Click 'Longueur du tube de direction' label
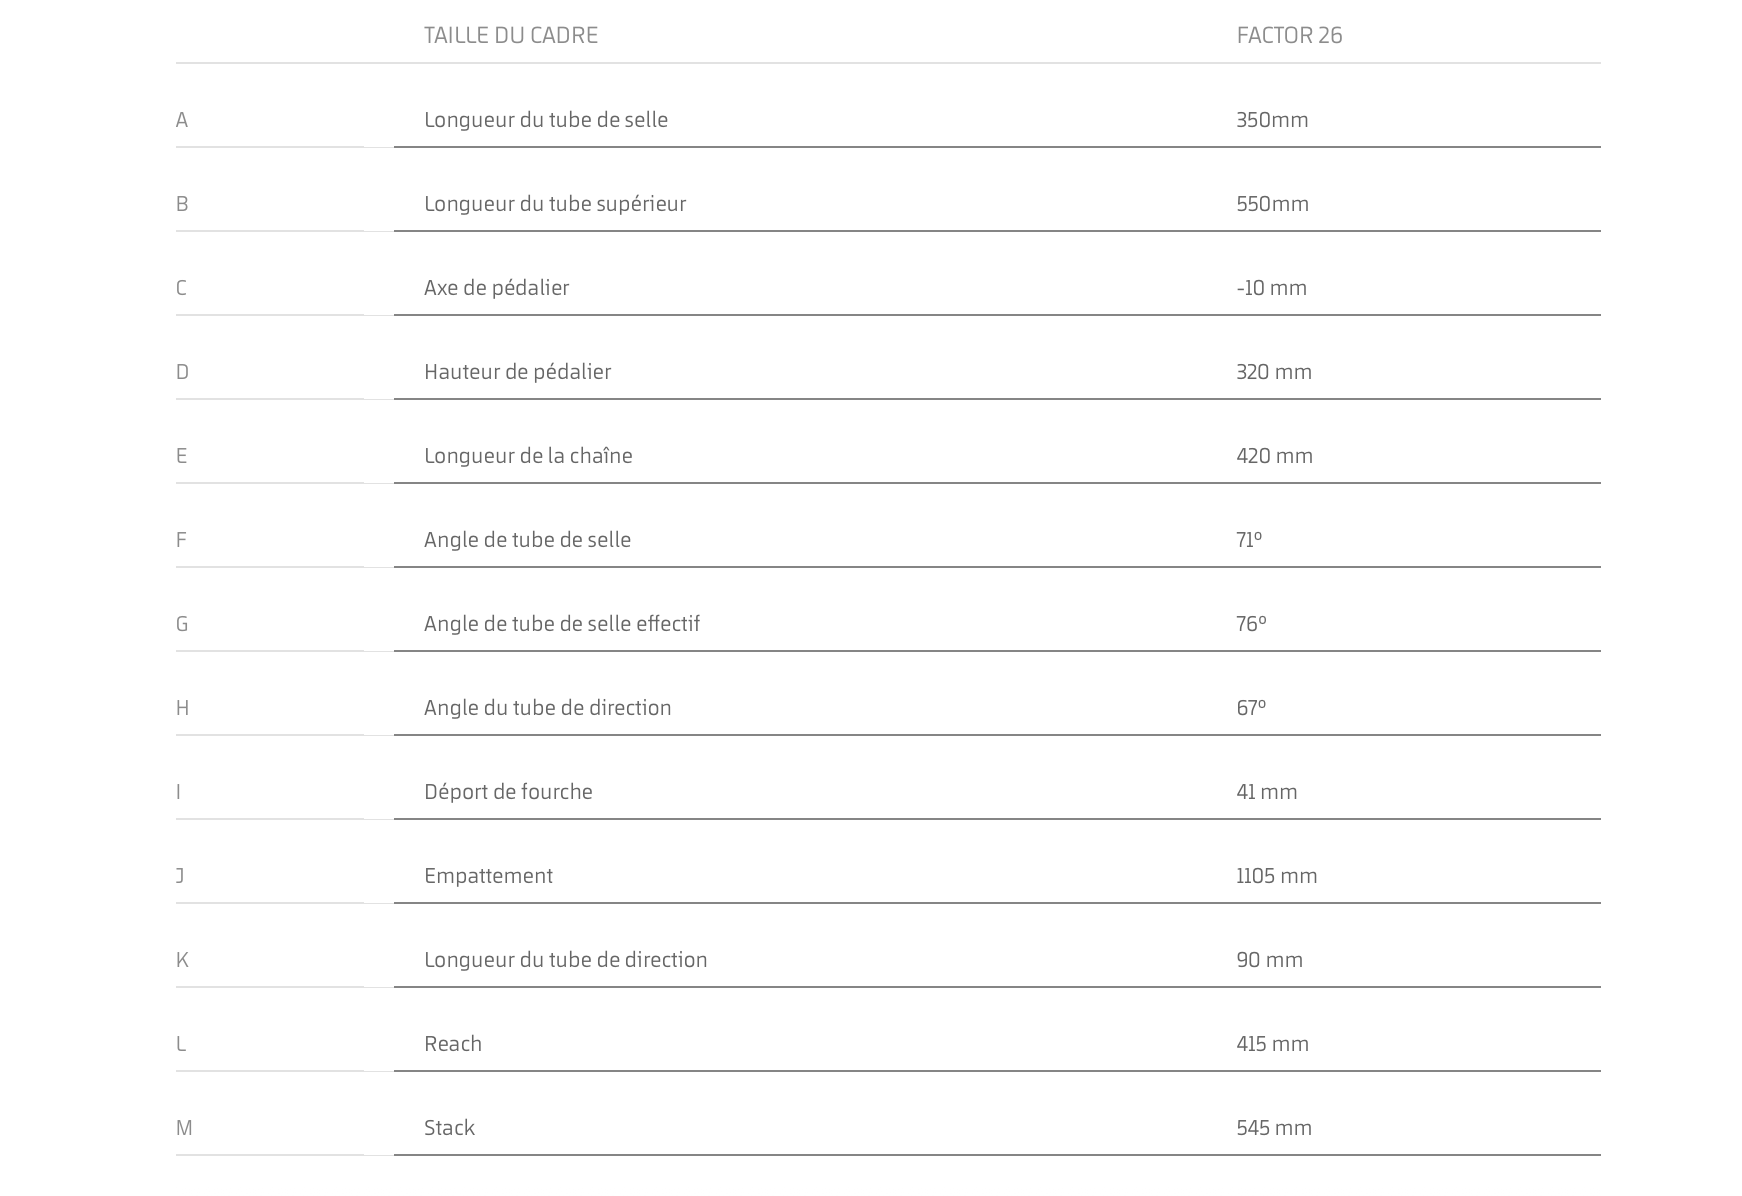The width and height of the screenshot is (1742, 1196). [x=565, y=960]
